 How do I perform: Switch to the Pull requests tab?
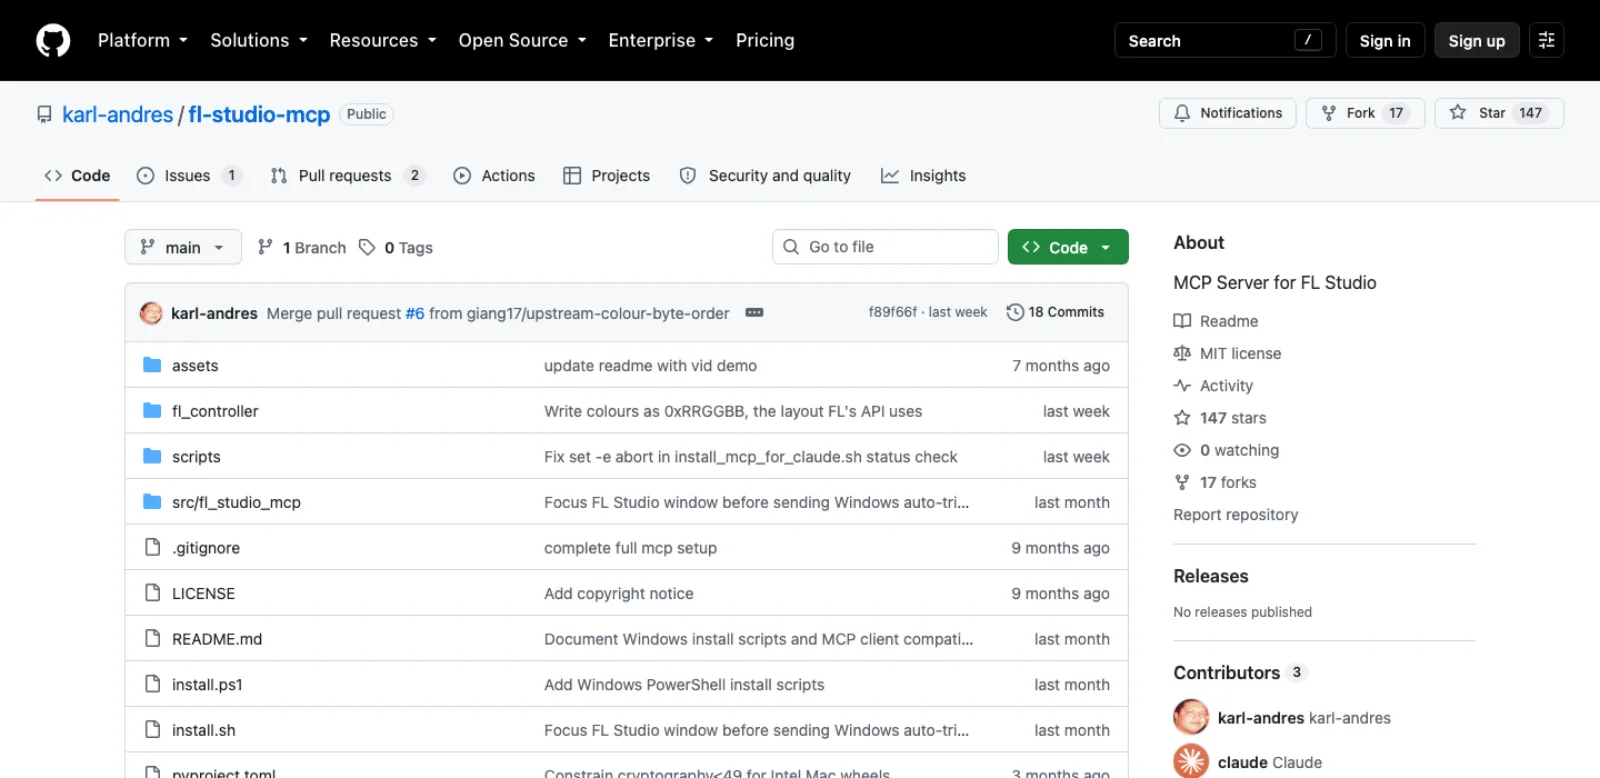pos(347,176)
